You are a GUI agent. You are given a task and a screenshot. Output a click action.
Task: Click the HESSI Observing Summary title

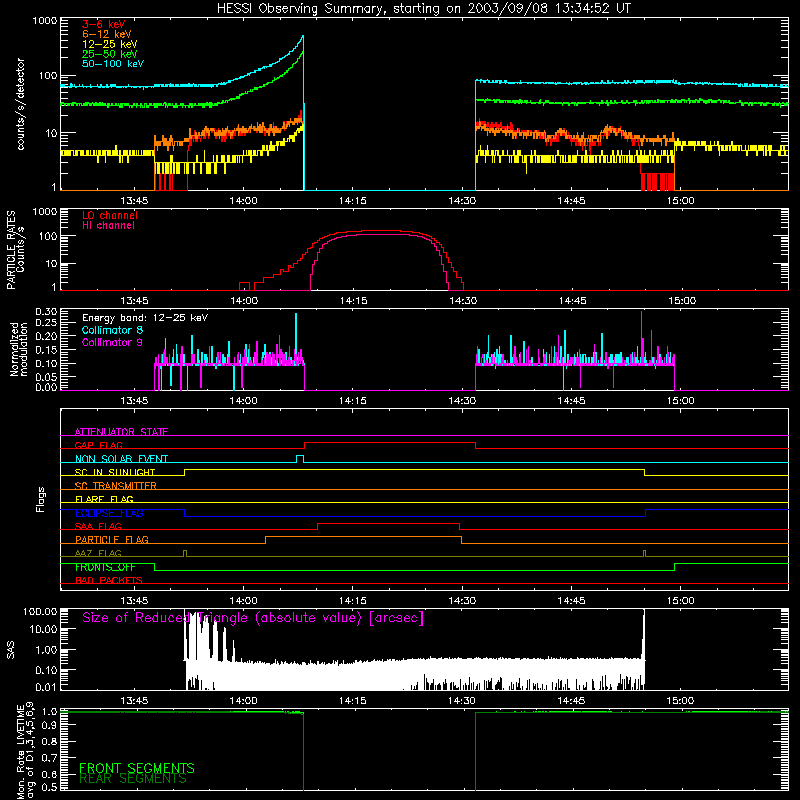[x=424, y=9]
